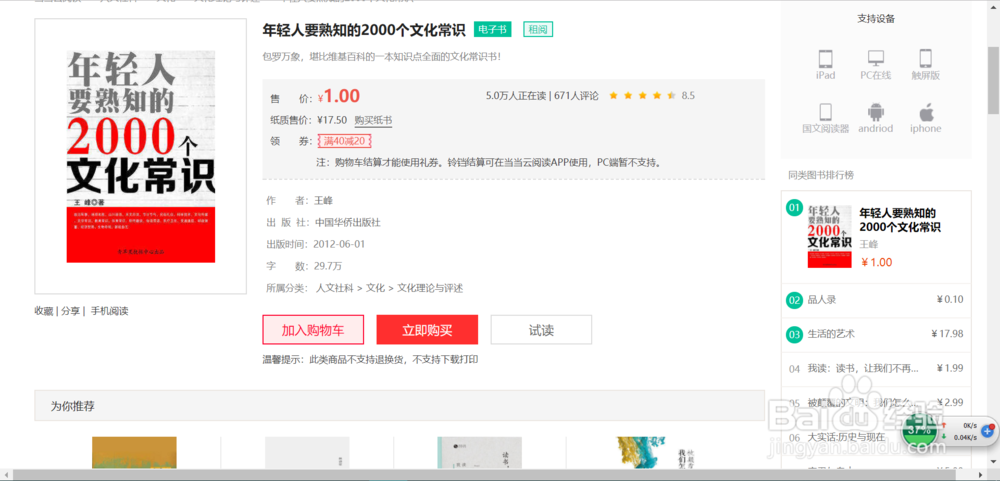
Task: Click the 为你推荐 section header
Action: coord(399,406)
